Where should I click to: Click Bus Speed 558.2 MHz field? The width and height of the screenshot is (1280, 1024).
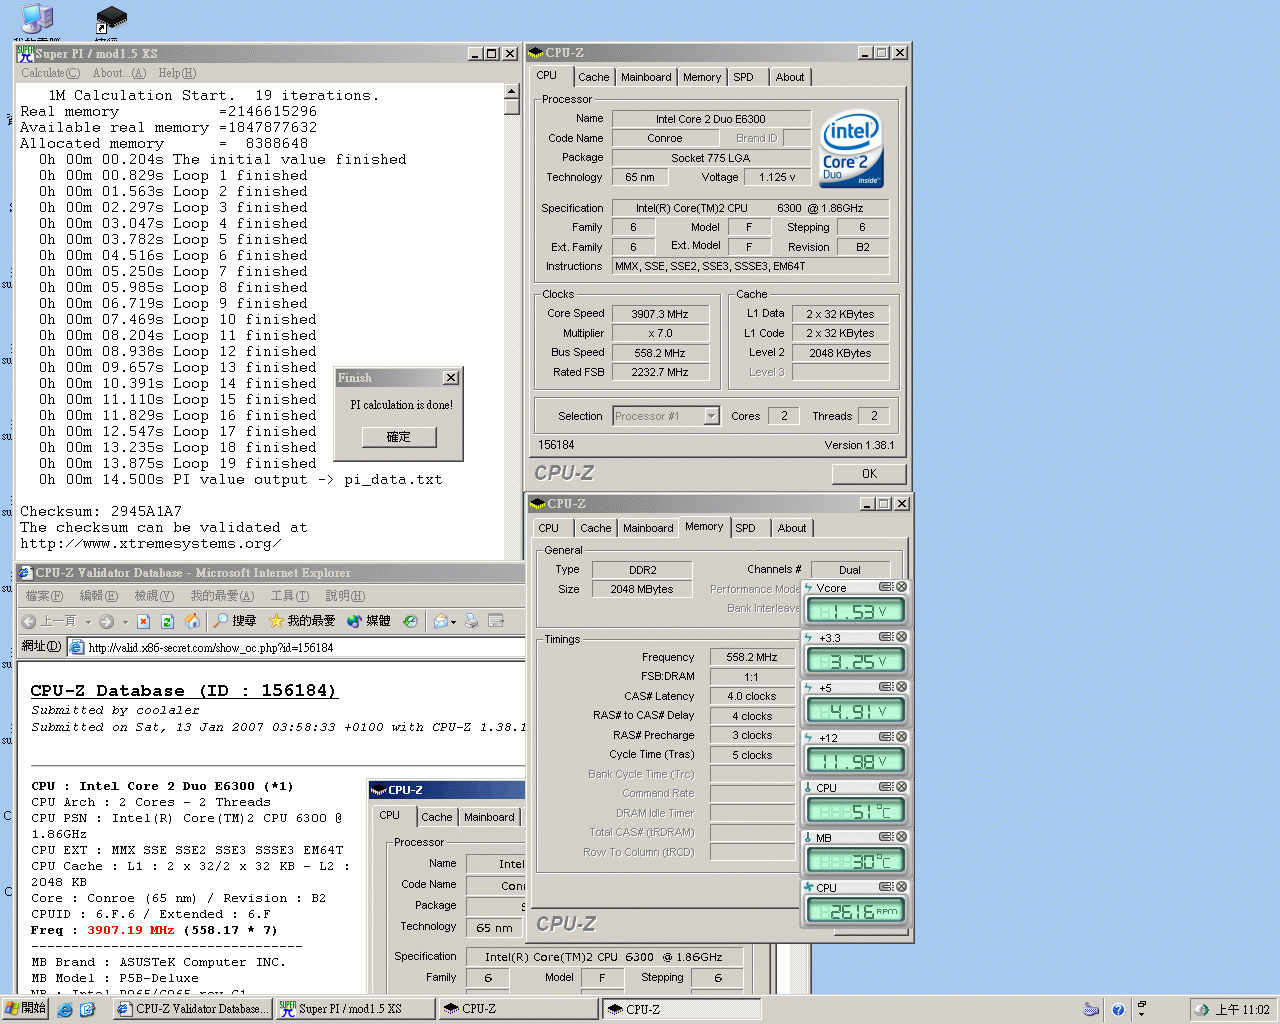660,353
